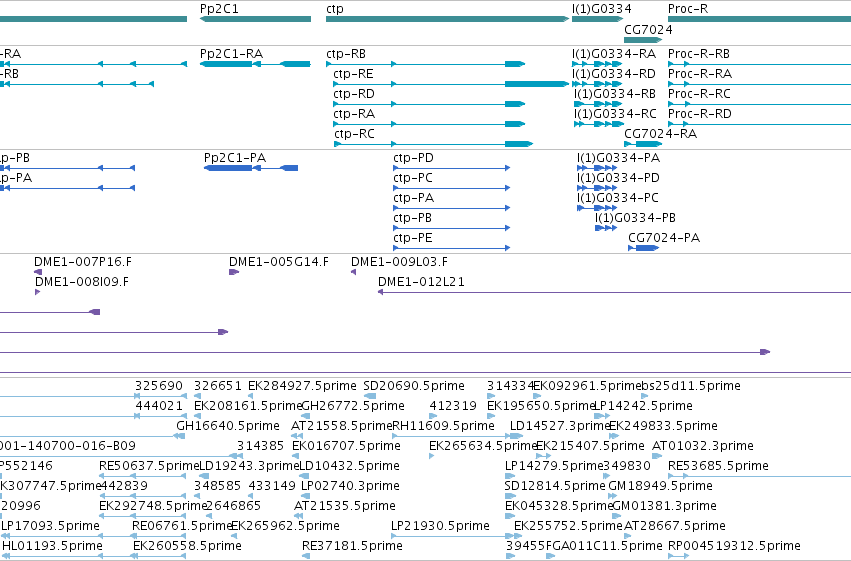Select the Proc-R-RA transcript label
Image resolution: width=851 pixels, height=561 pixels.
coord(700,74)
